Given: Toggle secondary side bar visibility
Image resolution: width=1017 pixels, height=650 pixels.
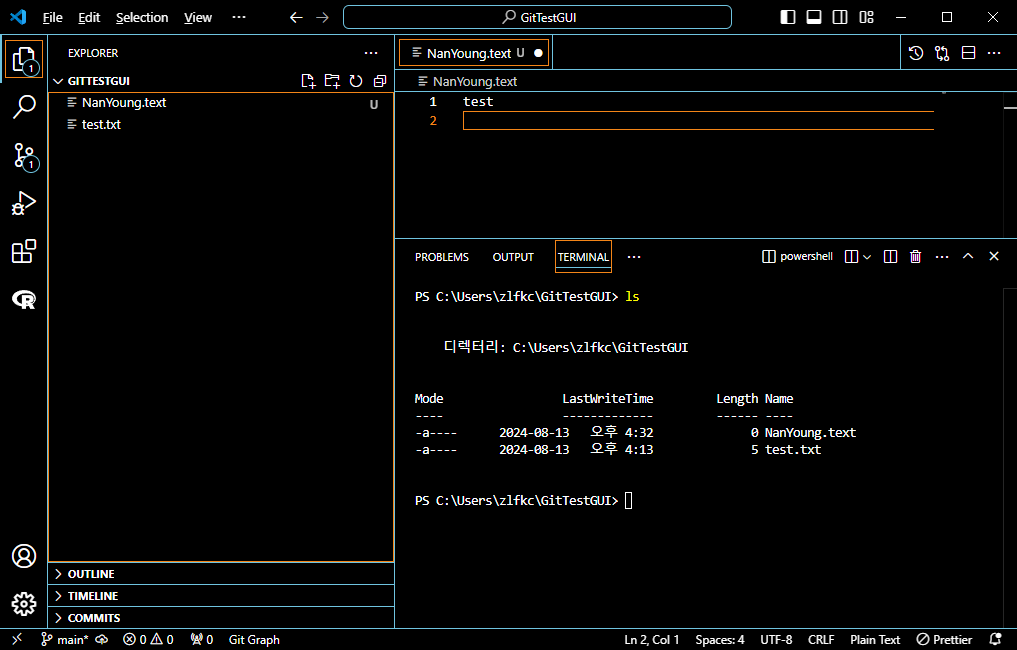Looking at the screenshot, I should (x=840, y=17).
